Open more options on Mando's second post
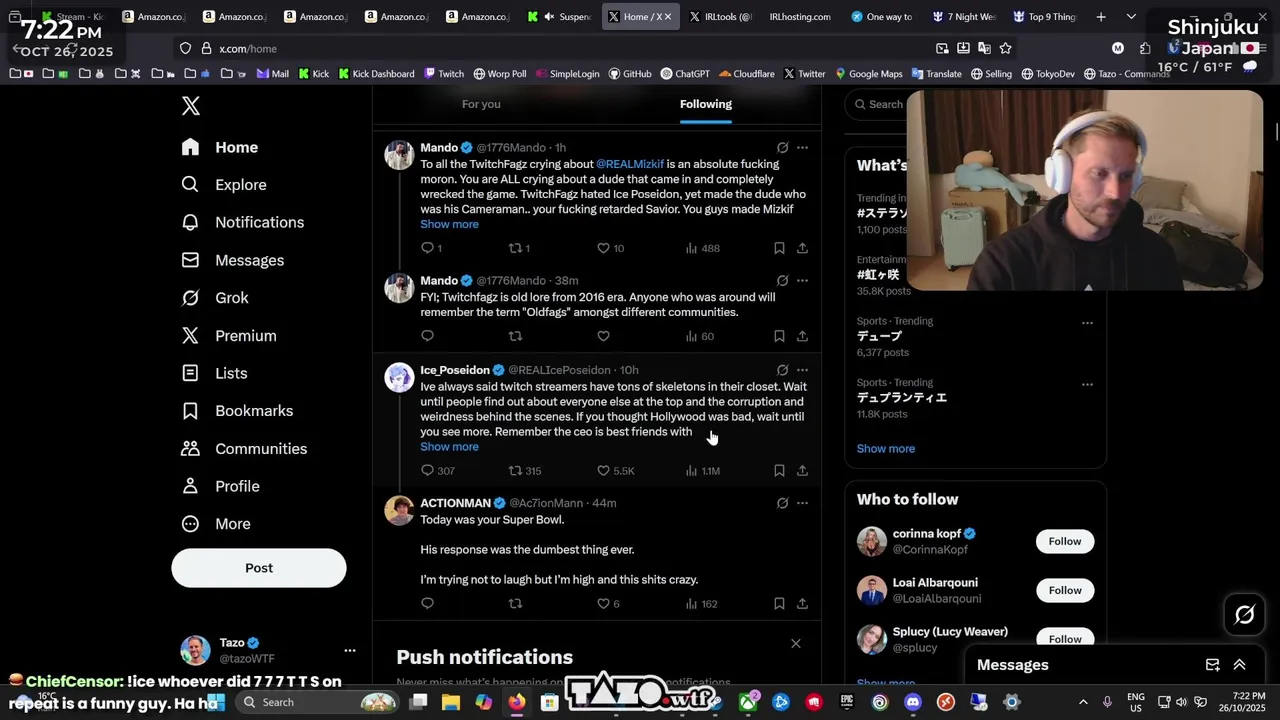This screenshot has width=1280, height=720. (x=802, y=281)
